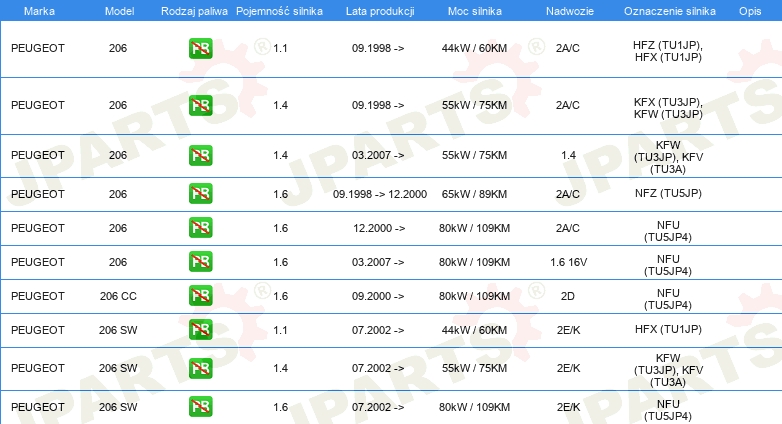Screen dimensions: 782x424
Task: Select the HFX (TU1JP) cell in the 206 SW row
Action: [668, 329]
